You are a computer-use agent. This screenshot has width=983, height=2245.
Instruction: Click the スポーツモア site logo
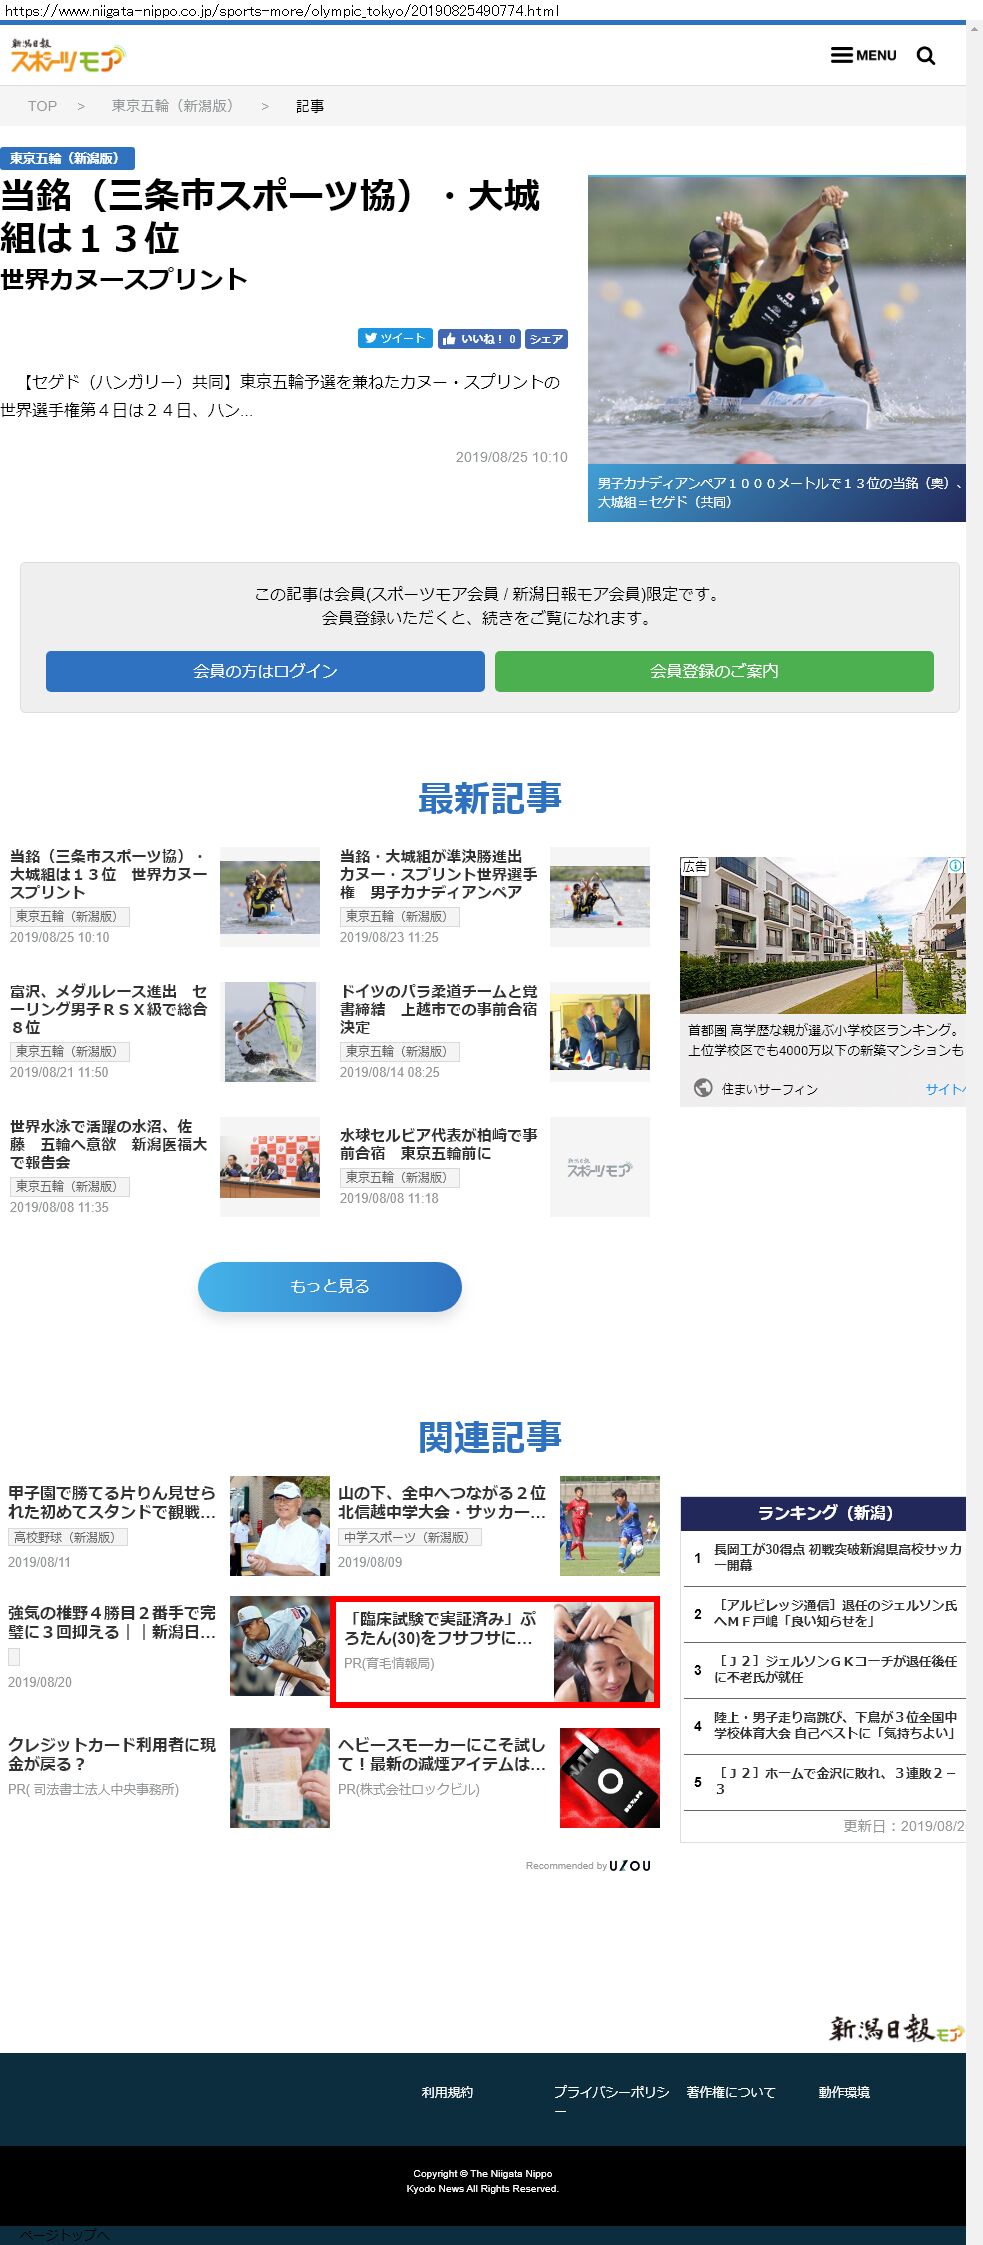click(x=67, y=57)
